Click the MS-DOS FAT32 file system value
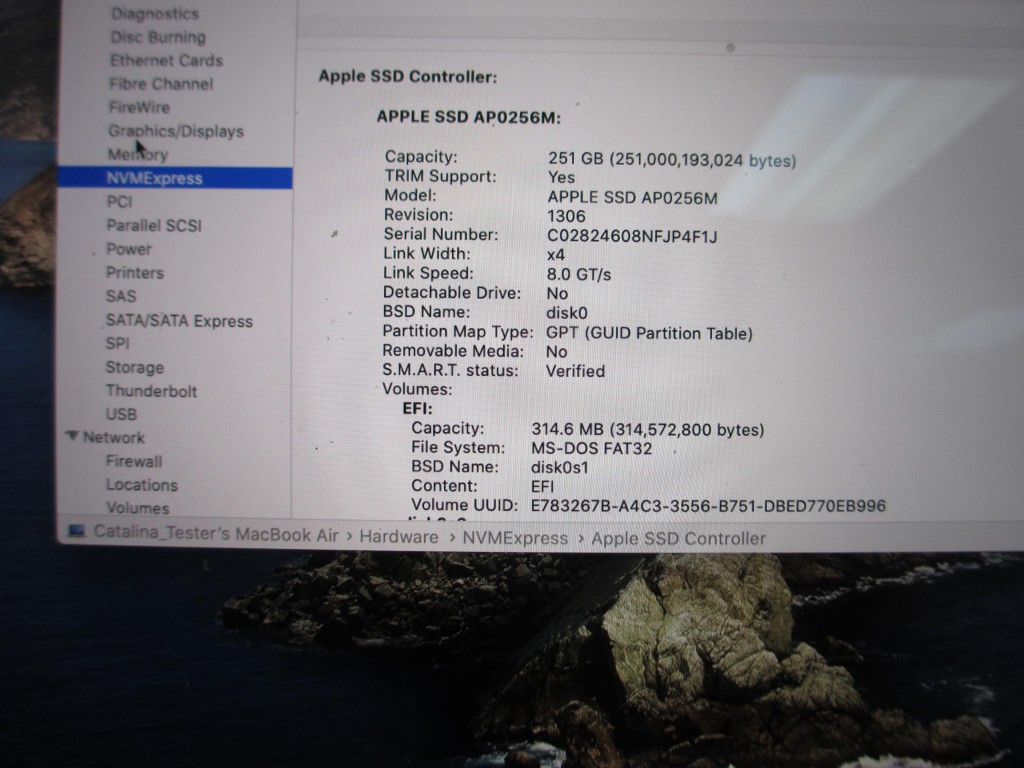This screenshot has height=768, width=1024. point(592,448)
